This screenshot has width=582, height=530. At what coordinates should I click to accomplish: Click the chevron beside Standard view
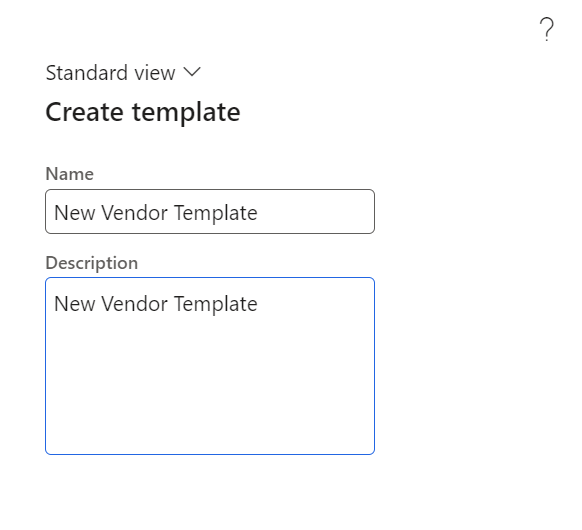[192, 72]
